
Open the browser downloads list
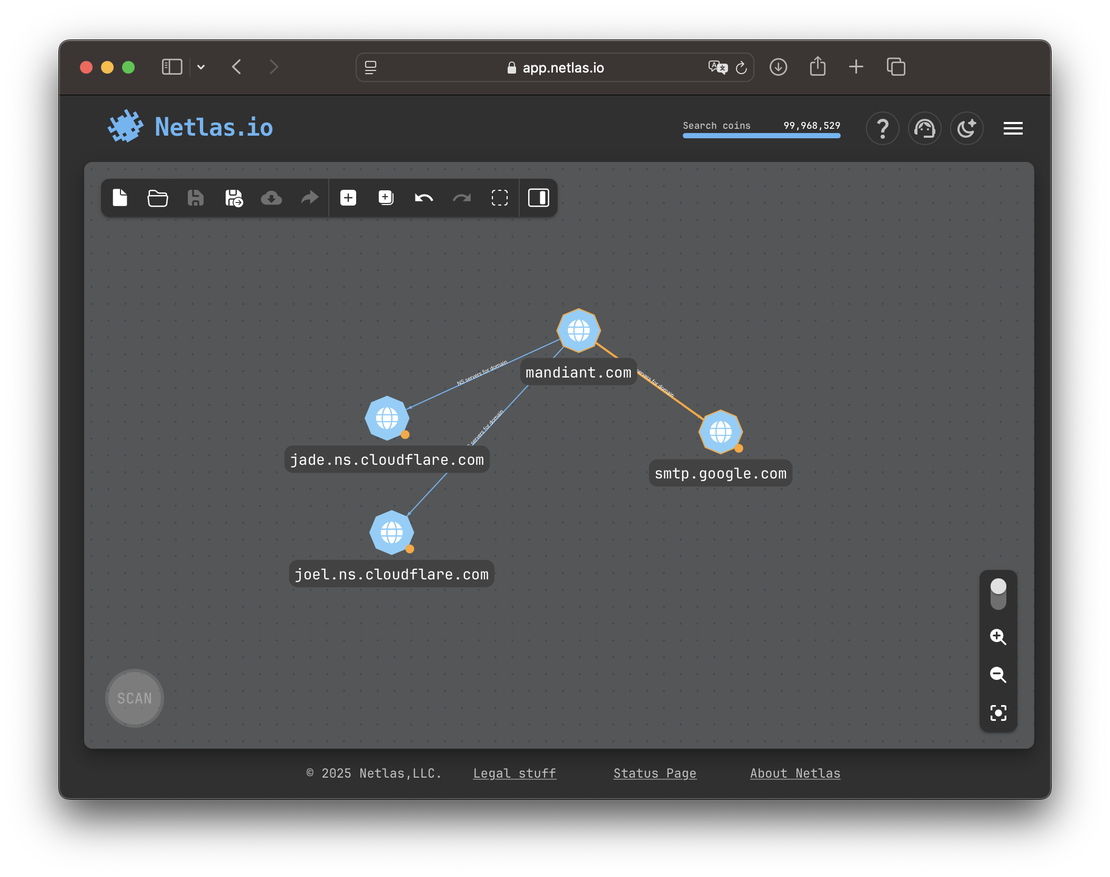(x=778, y=66)
